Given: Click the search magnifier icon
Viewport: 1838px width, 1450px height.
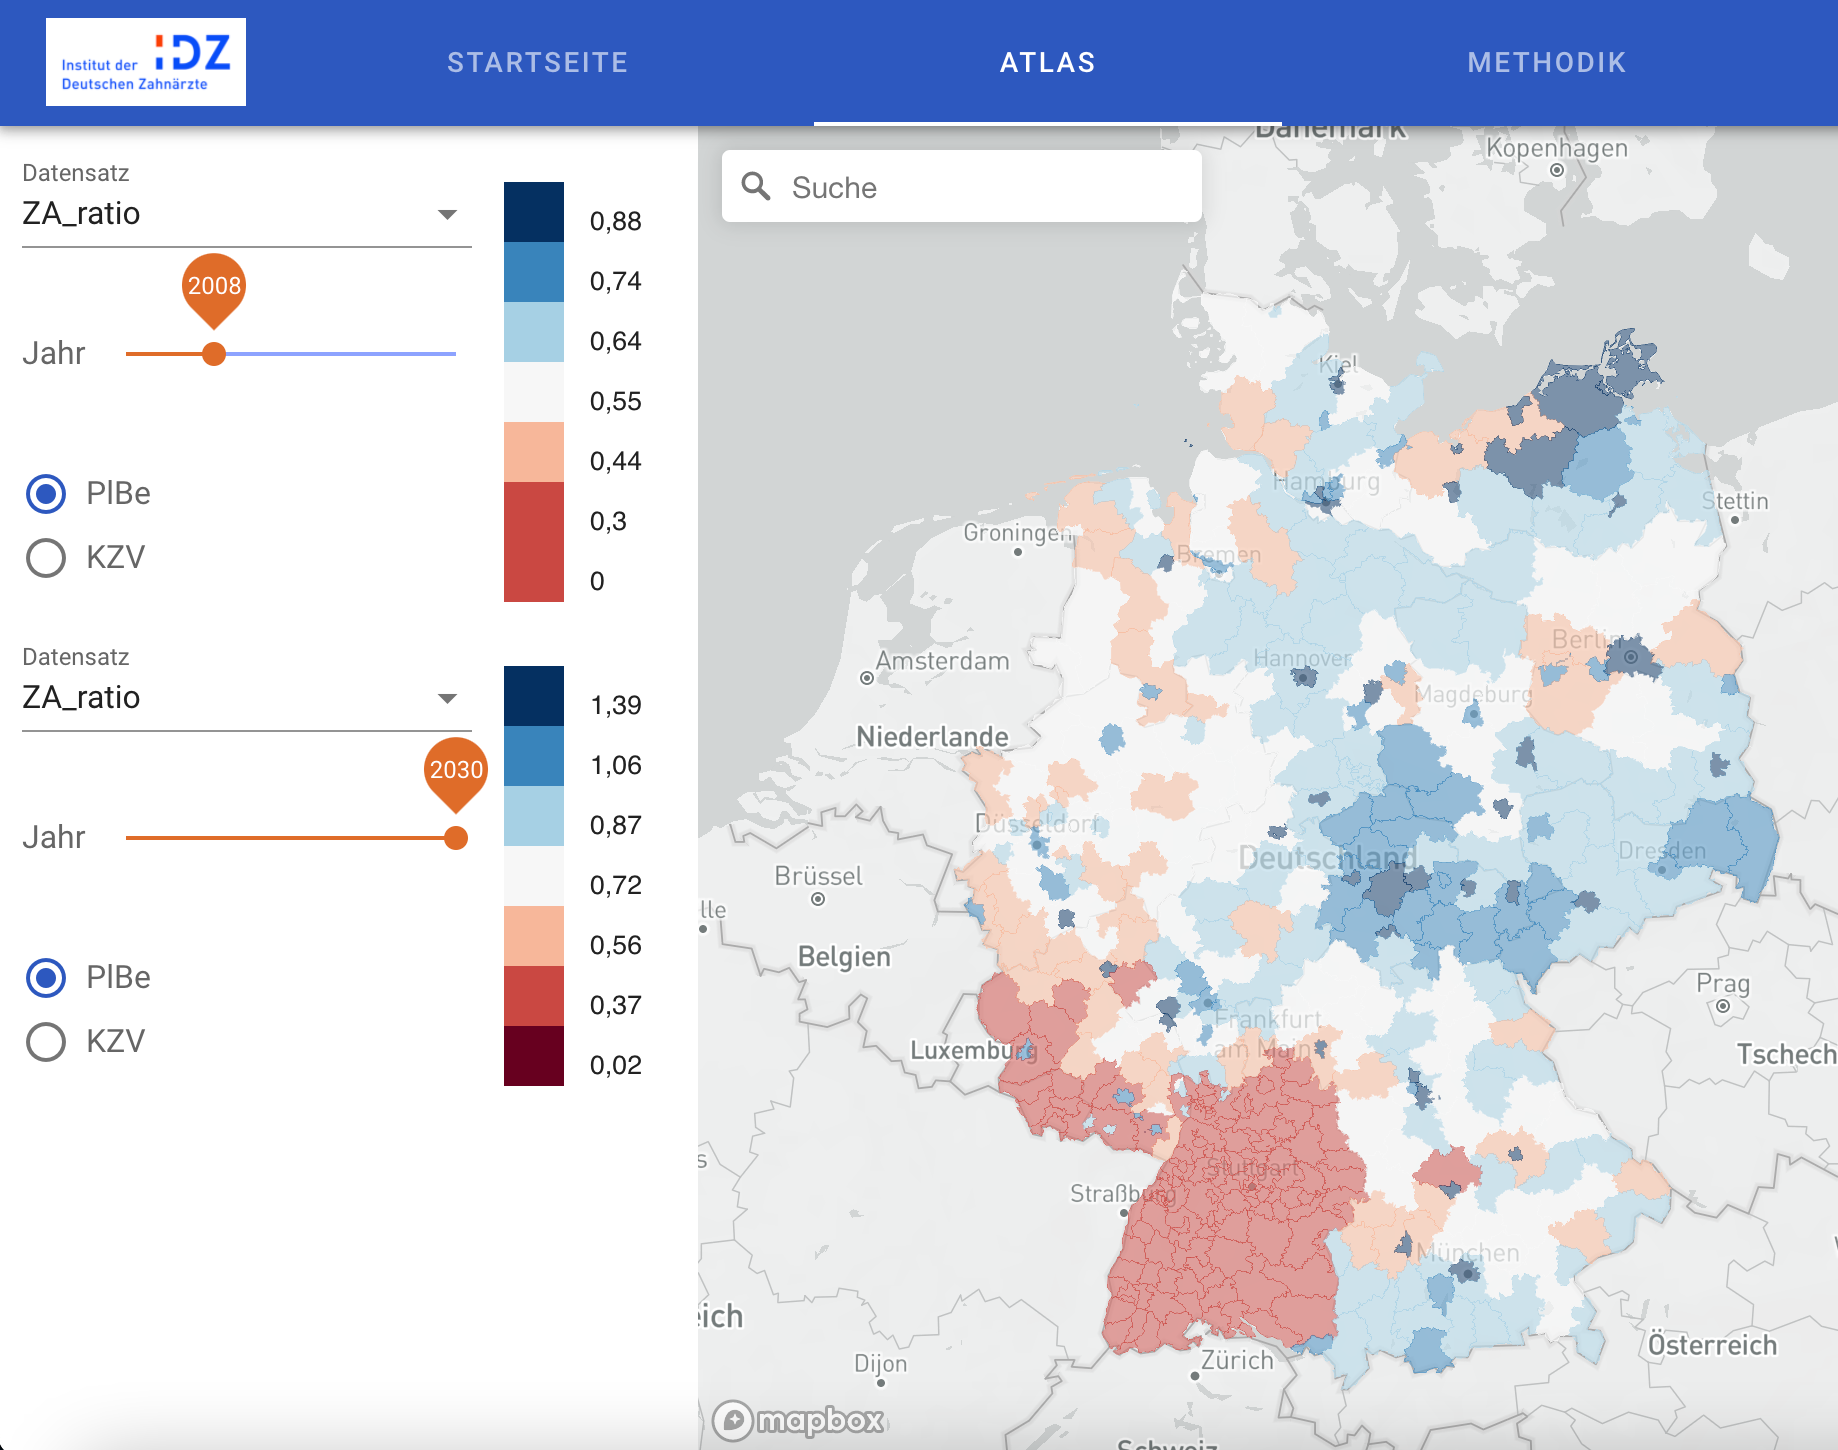Looking at the screenshot, I should coord(756,187).
